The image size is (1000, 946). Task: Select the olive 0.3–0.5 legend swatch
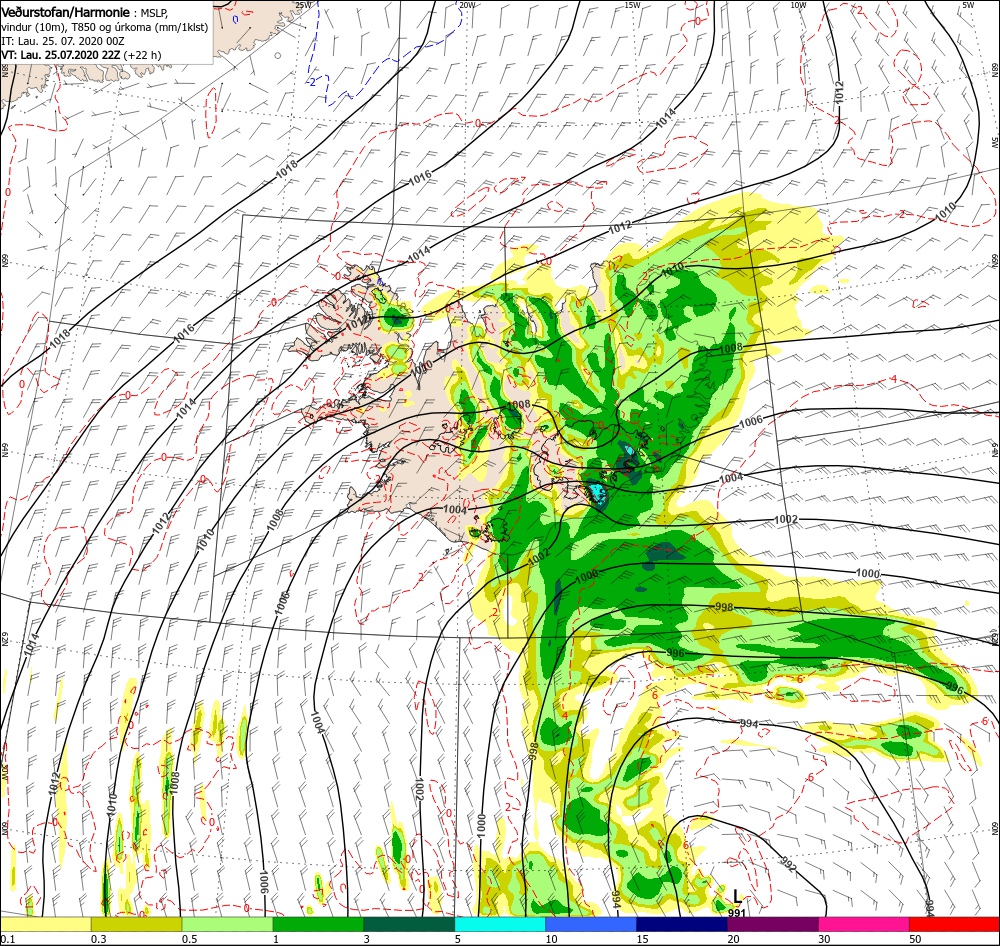136,924
